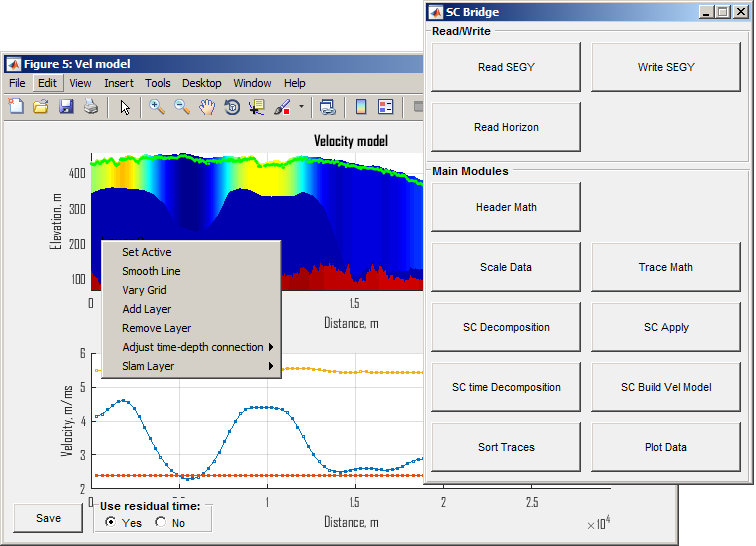
Task: Choose Add Layer from context menu
Action: 192,309
